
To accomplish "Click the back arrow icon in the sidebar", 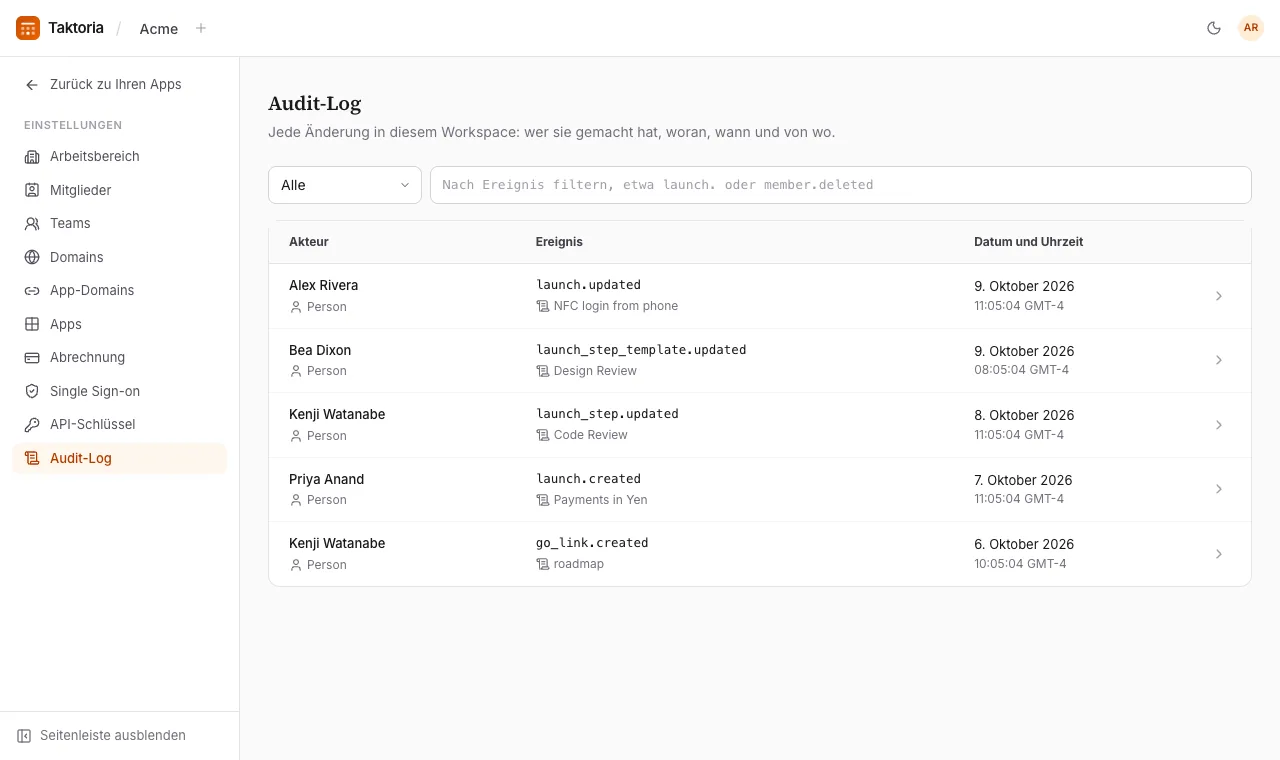I will 32,85.
